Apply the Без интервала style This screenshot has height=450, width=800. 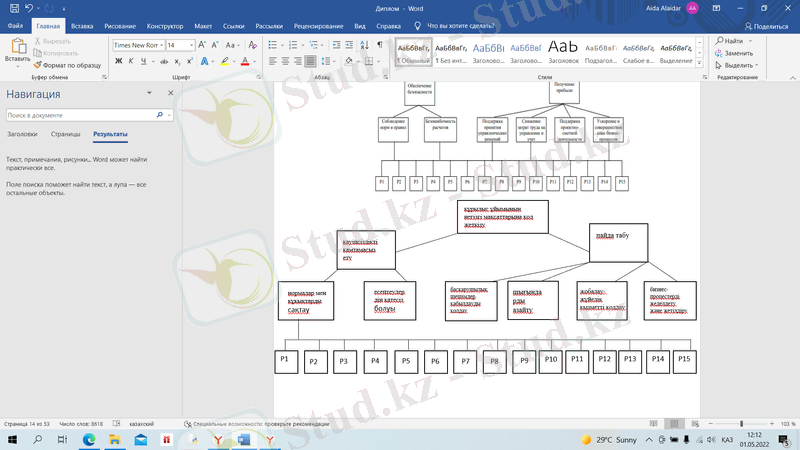[x=451, y=52]
